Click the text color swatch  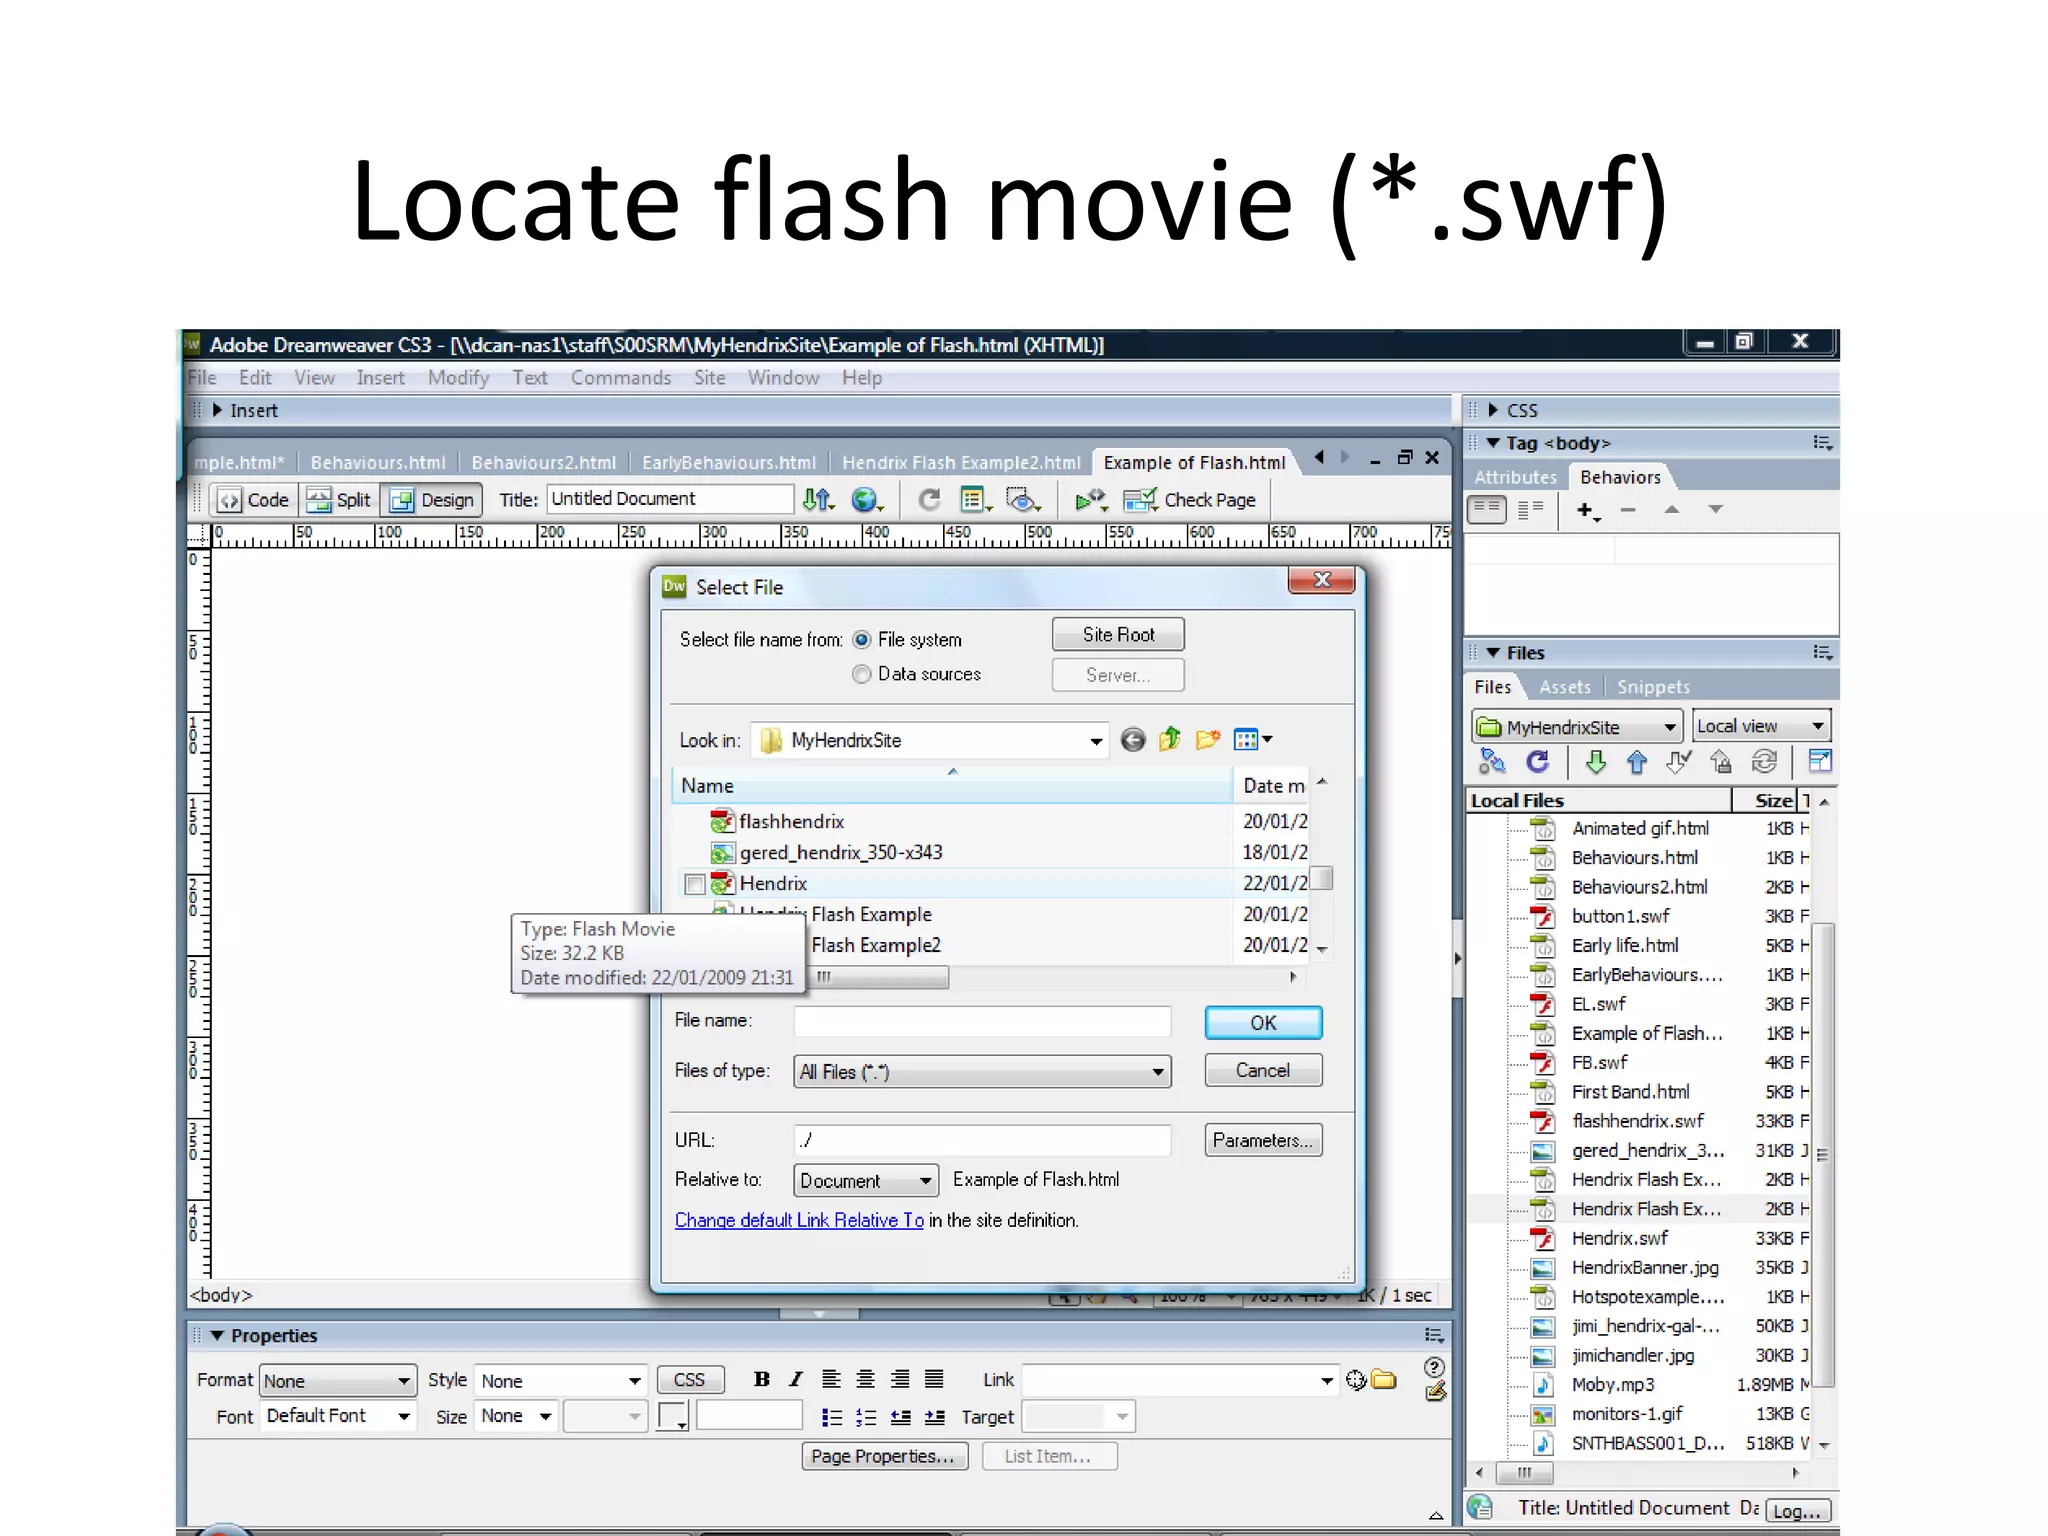[x=672, y=1416]
